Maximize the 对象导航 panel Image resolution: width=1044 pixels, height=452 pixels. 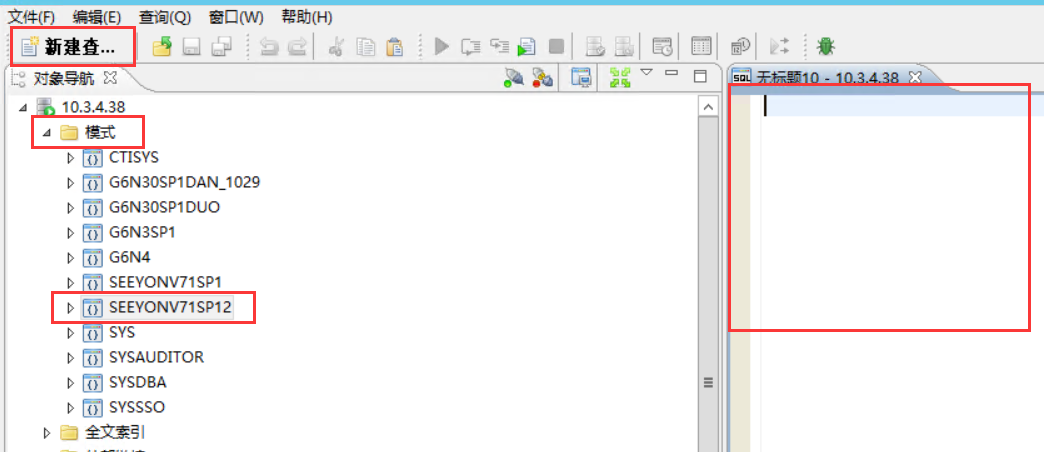coord(700,77)
